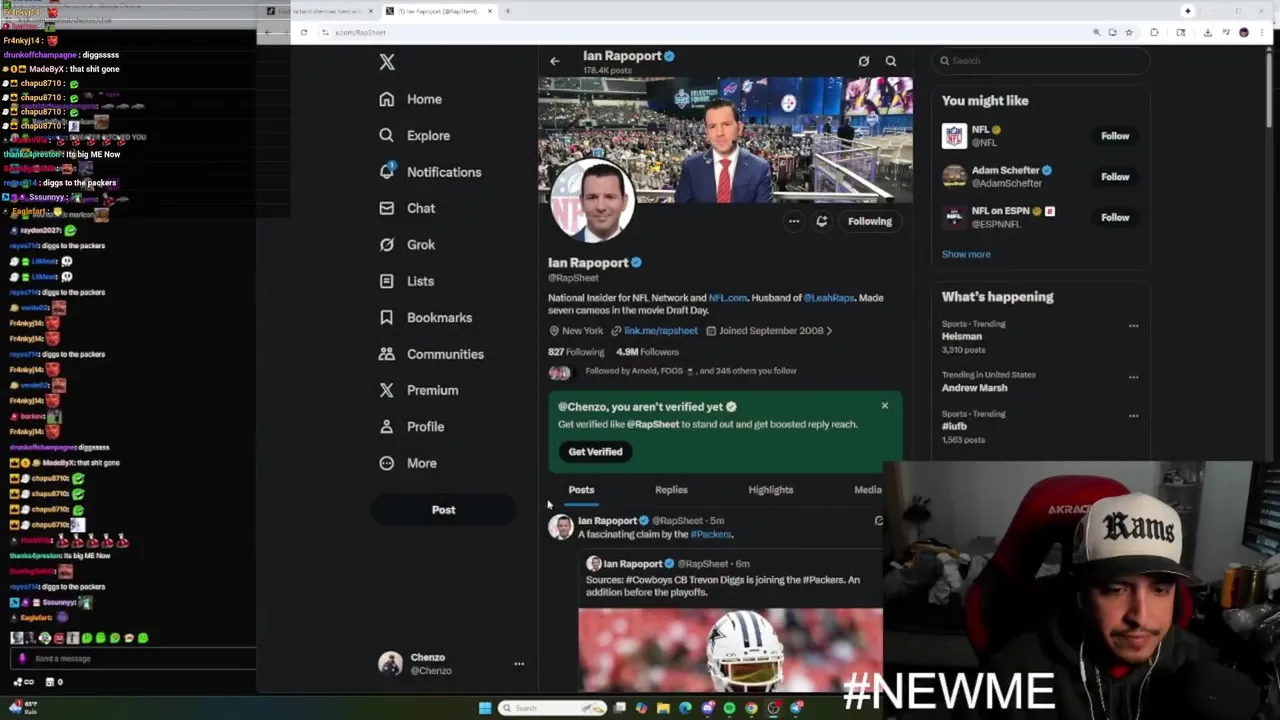Viewport: 1280px width, 720px height.
Task: Click the Post button
Action: [x=443, y=510]
